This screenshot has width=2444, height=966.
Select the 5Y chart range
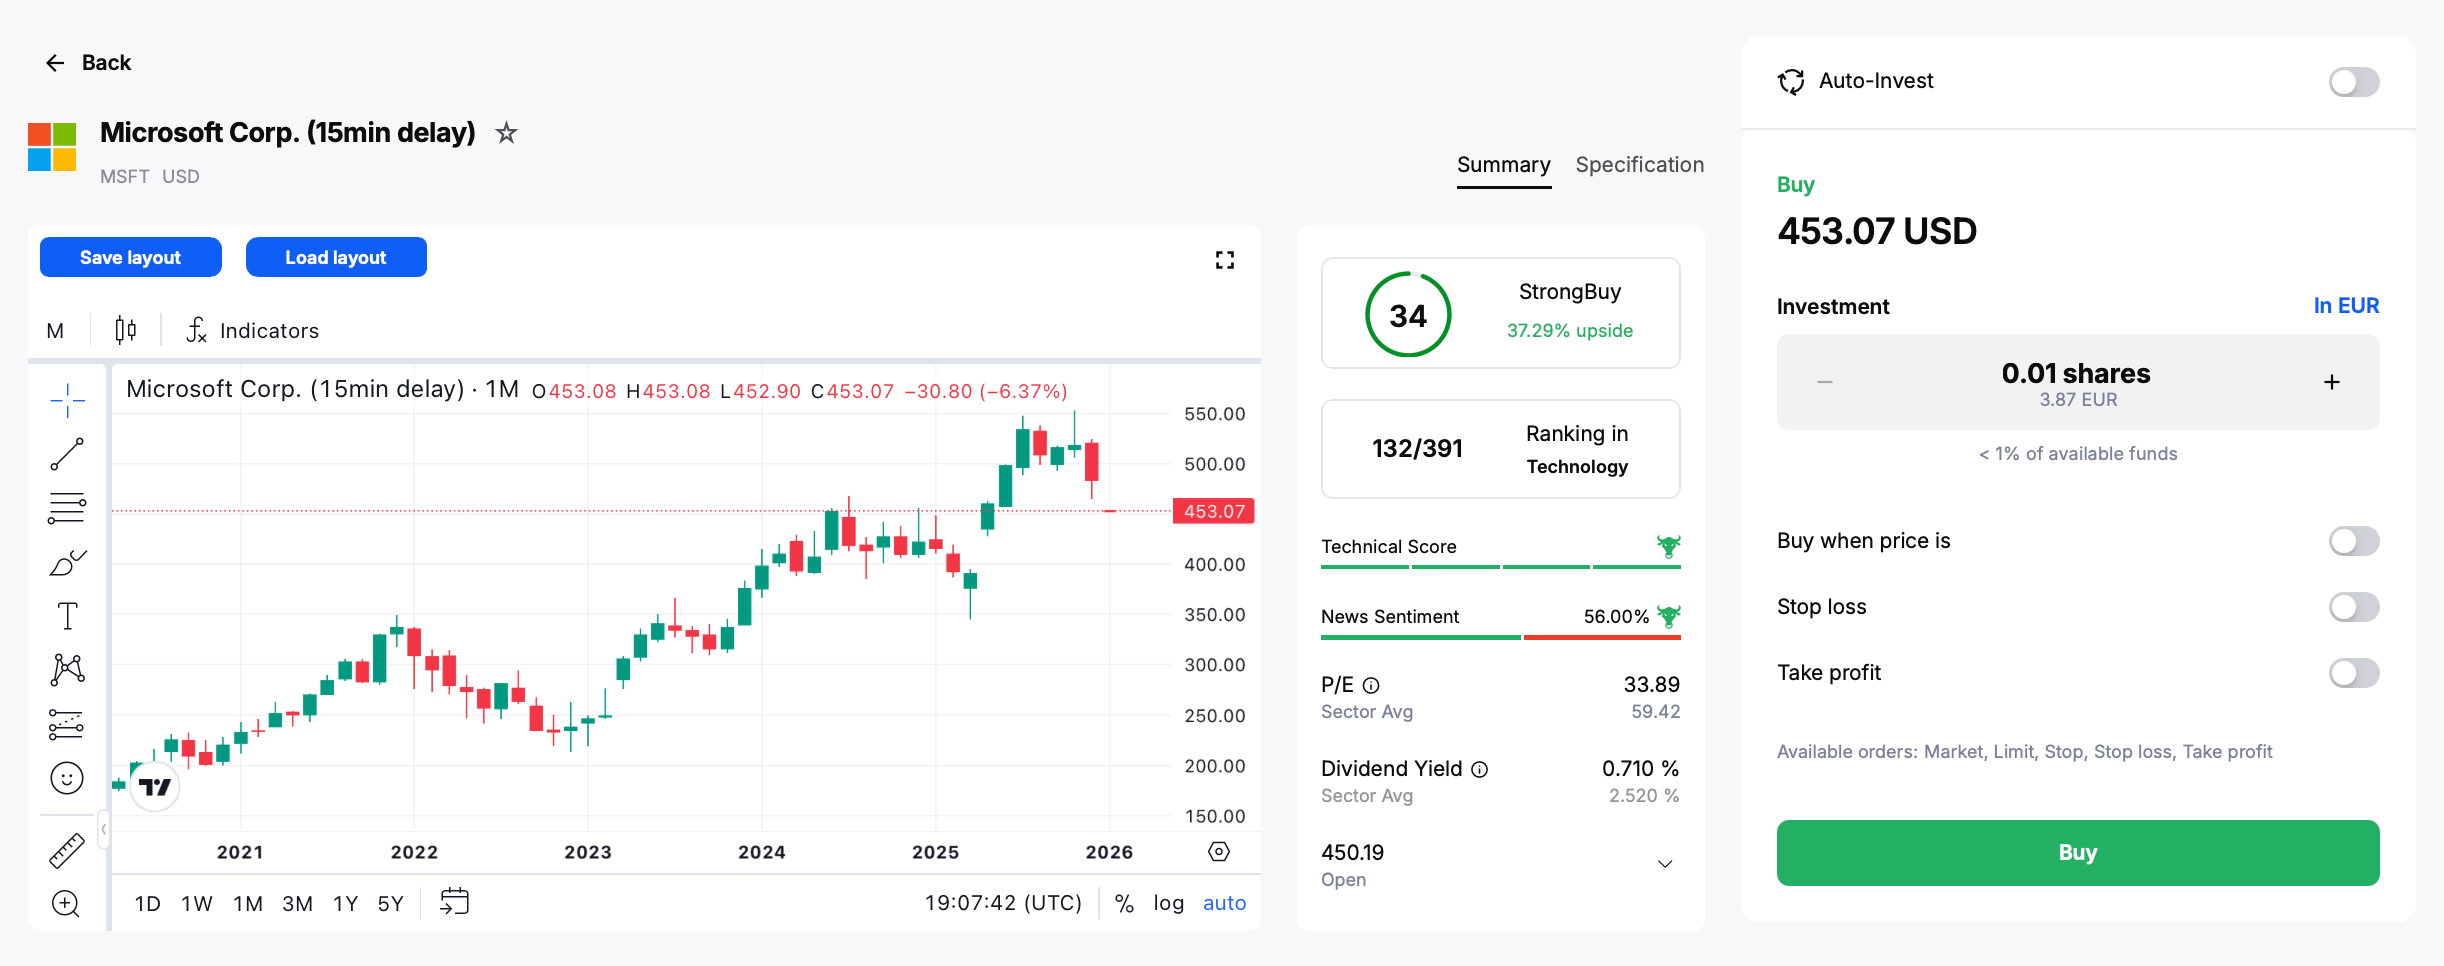390,904
